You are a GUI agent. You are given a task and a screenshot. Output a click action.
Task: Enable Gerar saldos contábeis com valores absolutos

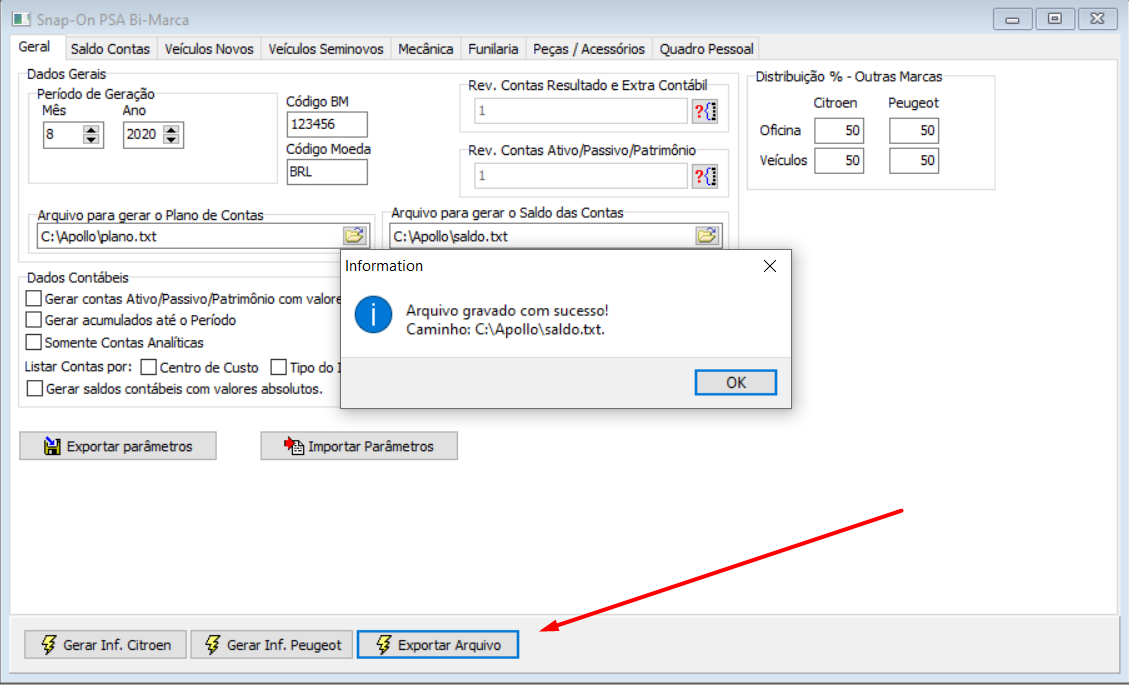(35, 388)
